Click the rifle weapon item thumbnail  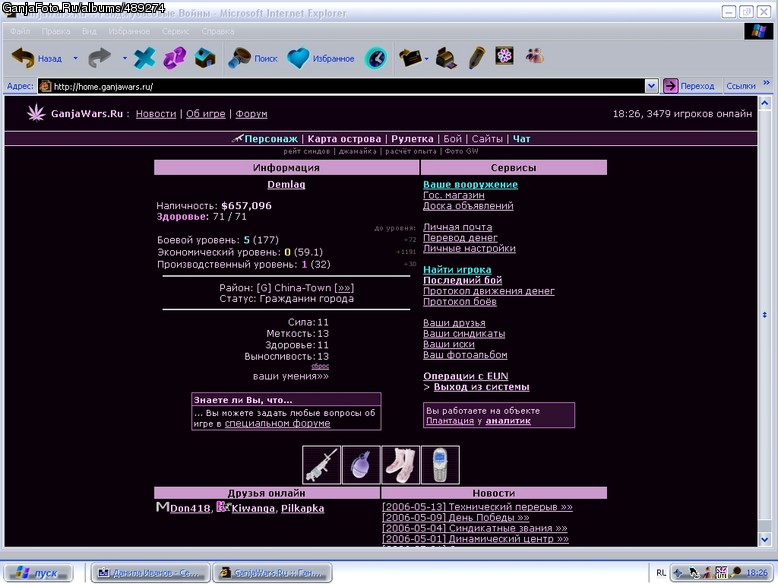click(x=321, y=464)
